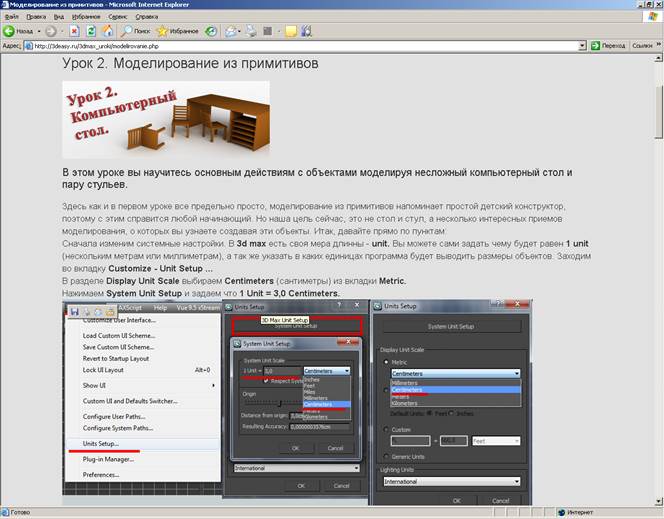Click Cancel in System Unit Setup dialog

(335, 448)
